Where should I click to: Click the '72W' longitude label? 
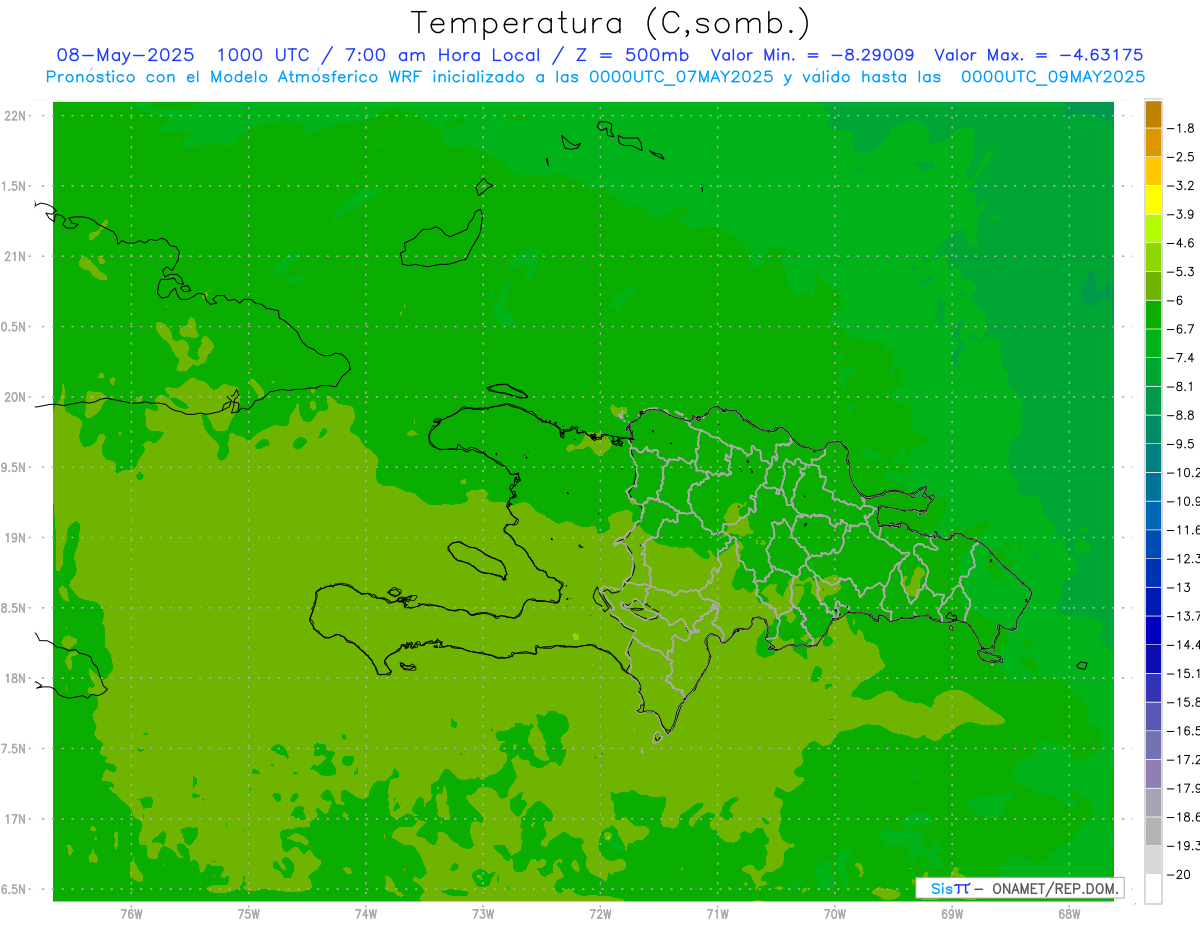pyautogui.click(x=600, y=914)
